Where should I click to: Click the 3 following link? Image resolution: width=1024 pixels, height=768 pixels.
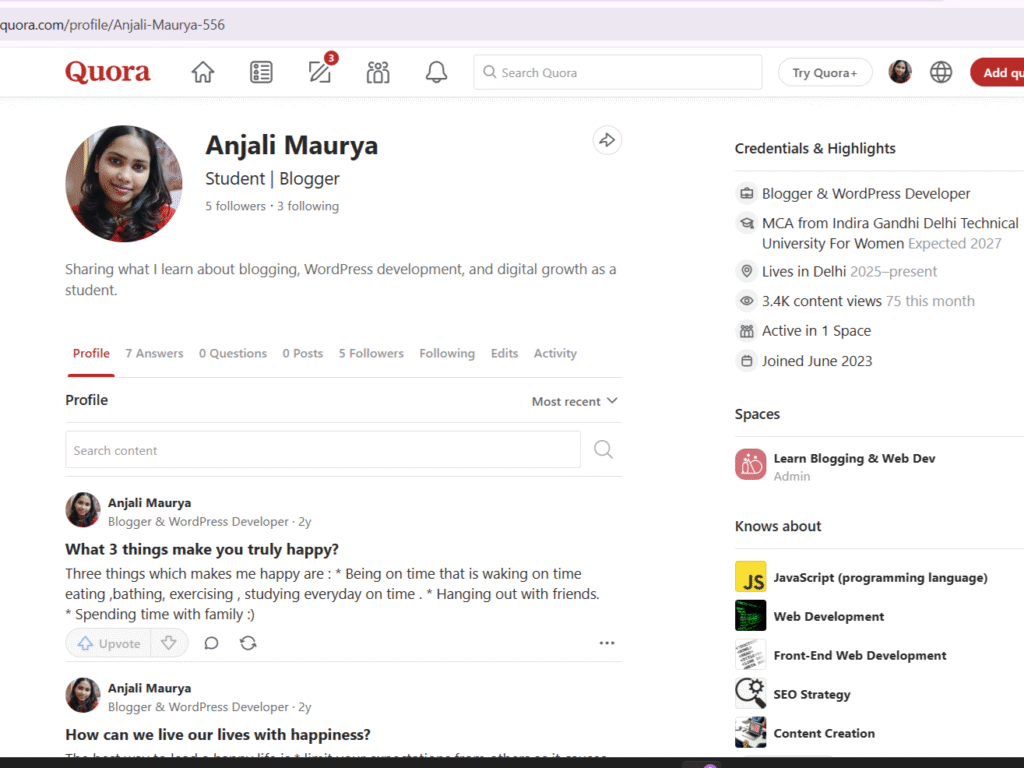(x=307, y=205)
